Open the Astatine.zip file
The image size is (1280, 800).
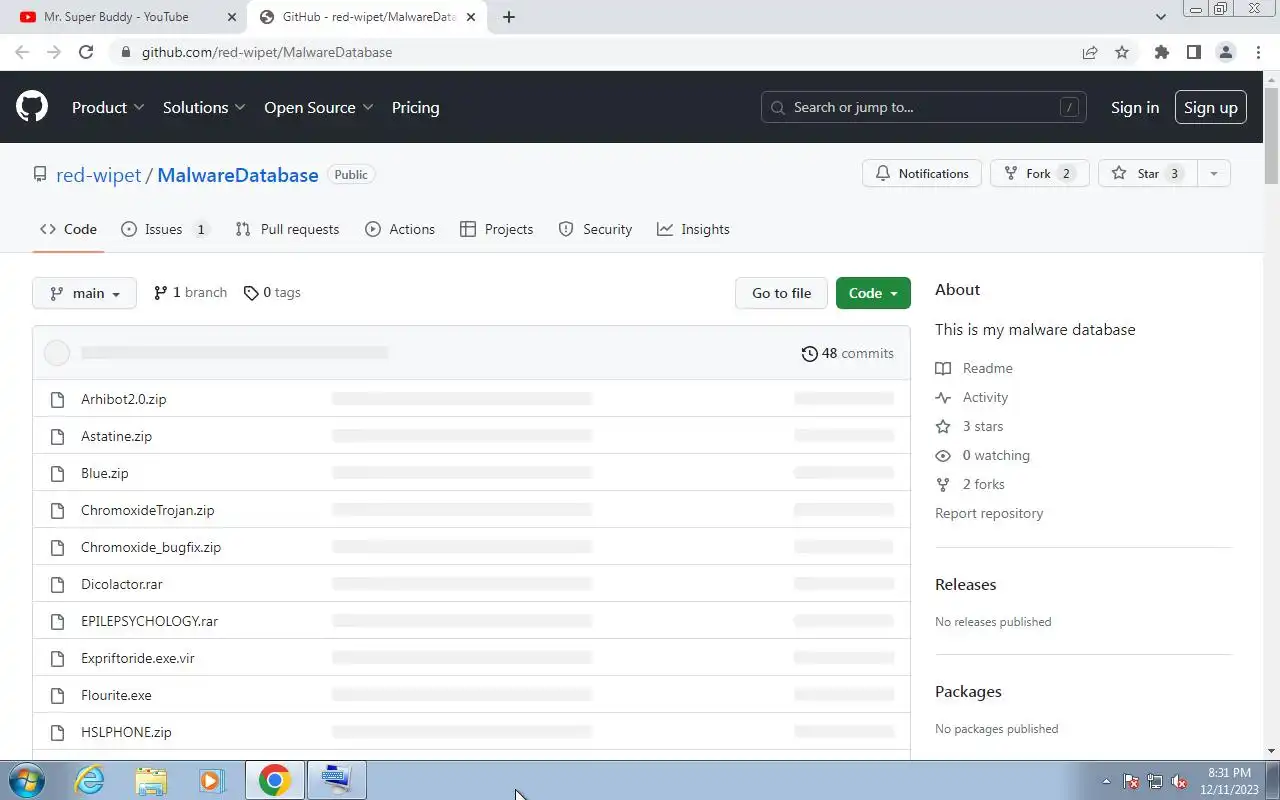116,436
